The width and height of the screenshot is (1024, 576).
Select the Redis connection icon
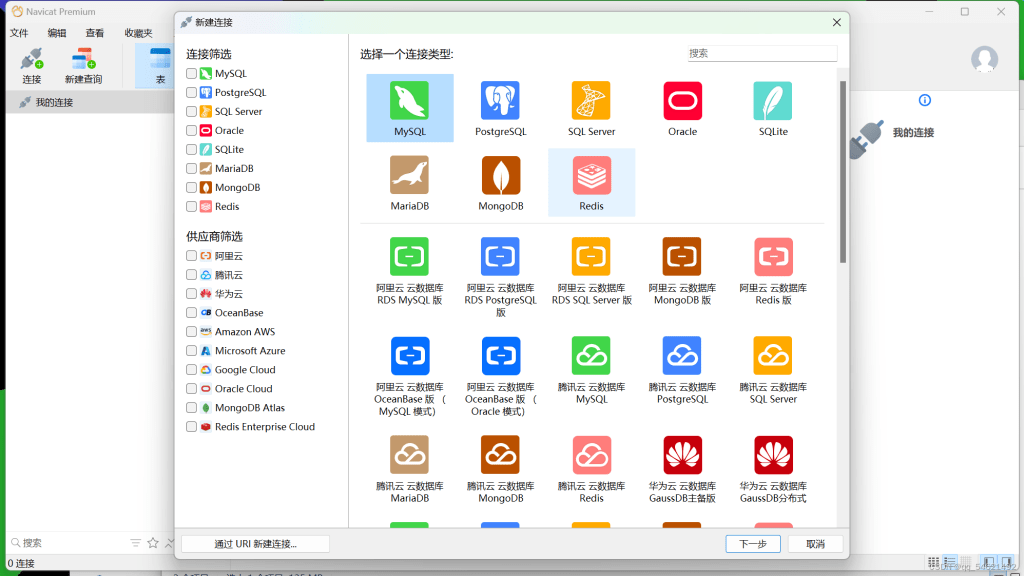[x=591, y=176]
